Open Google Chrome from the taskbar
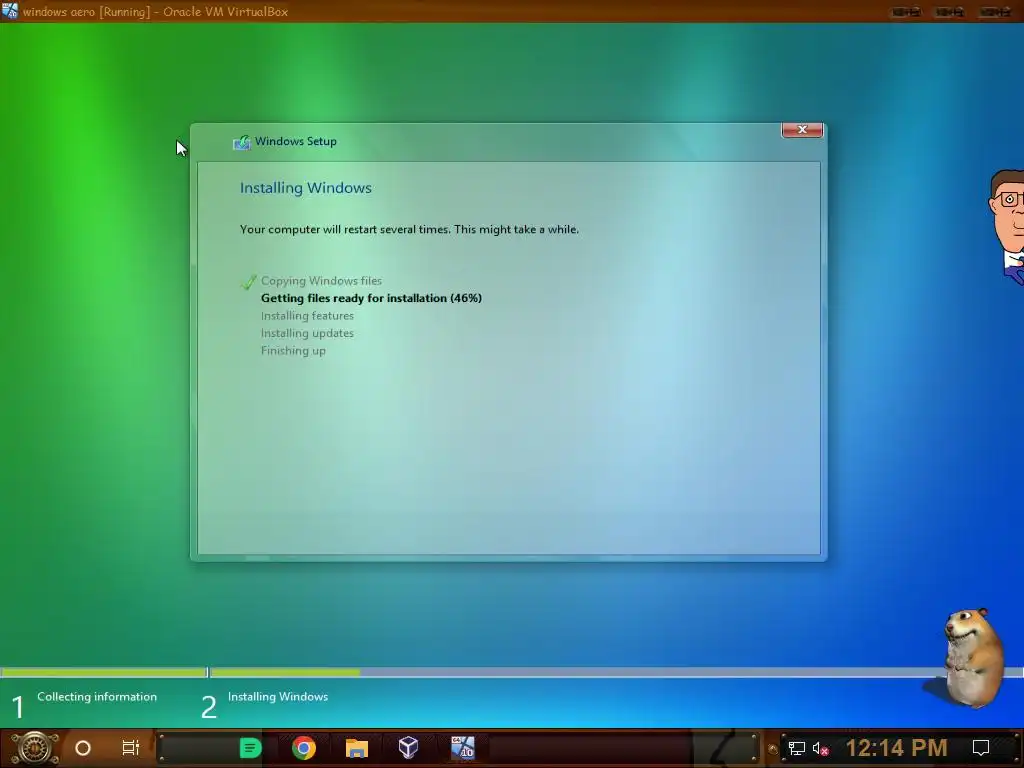 click(304, 748)
